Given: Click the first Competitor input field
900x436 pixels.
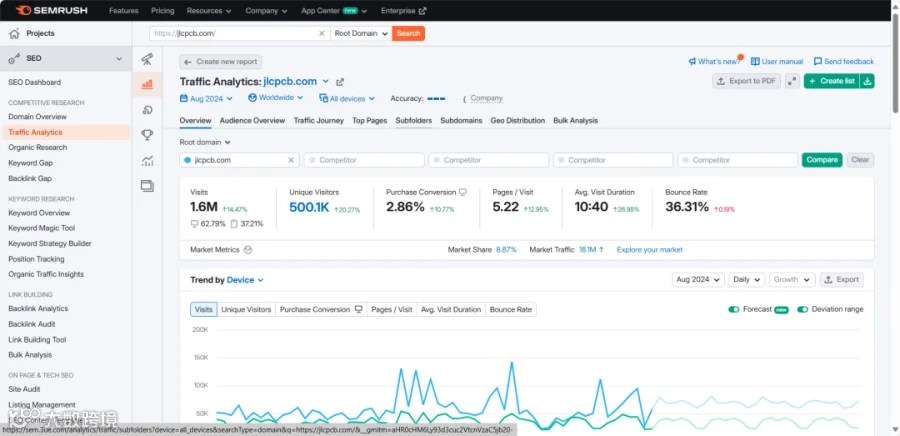Looking at the screenshot, I should [364, 160].
